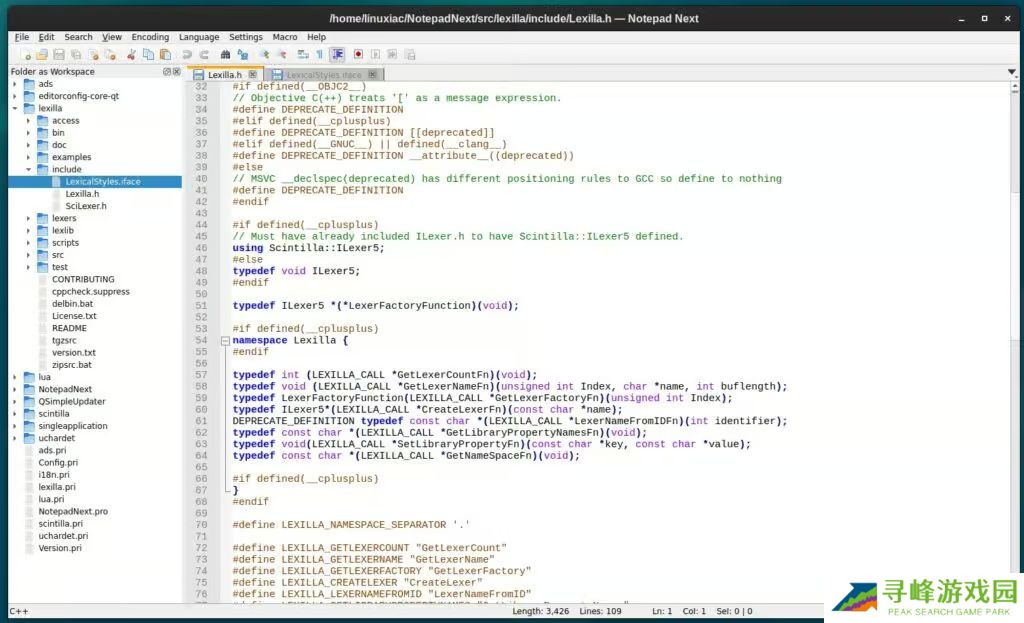Click the Paste clipboard icon
Viewport: 1024px width, 623px height.
(165, 54)
